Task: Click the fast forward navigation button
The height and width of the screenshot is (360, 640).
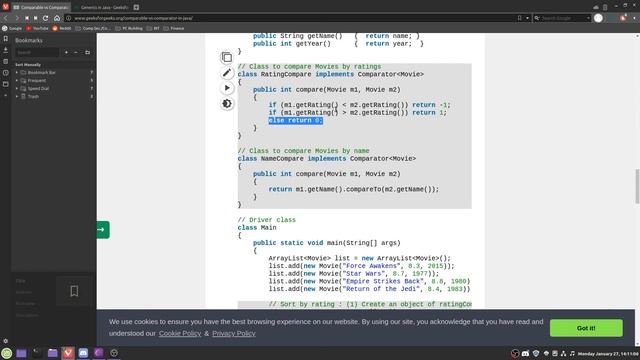Action: pyautogui.click(x=36, y=18)
